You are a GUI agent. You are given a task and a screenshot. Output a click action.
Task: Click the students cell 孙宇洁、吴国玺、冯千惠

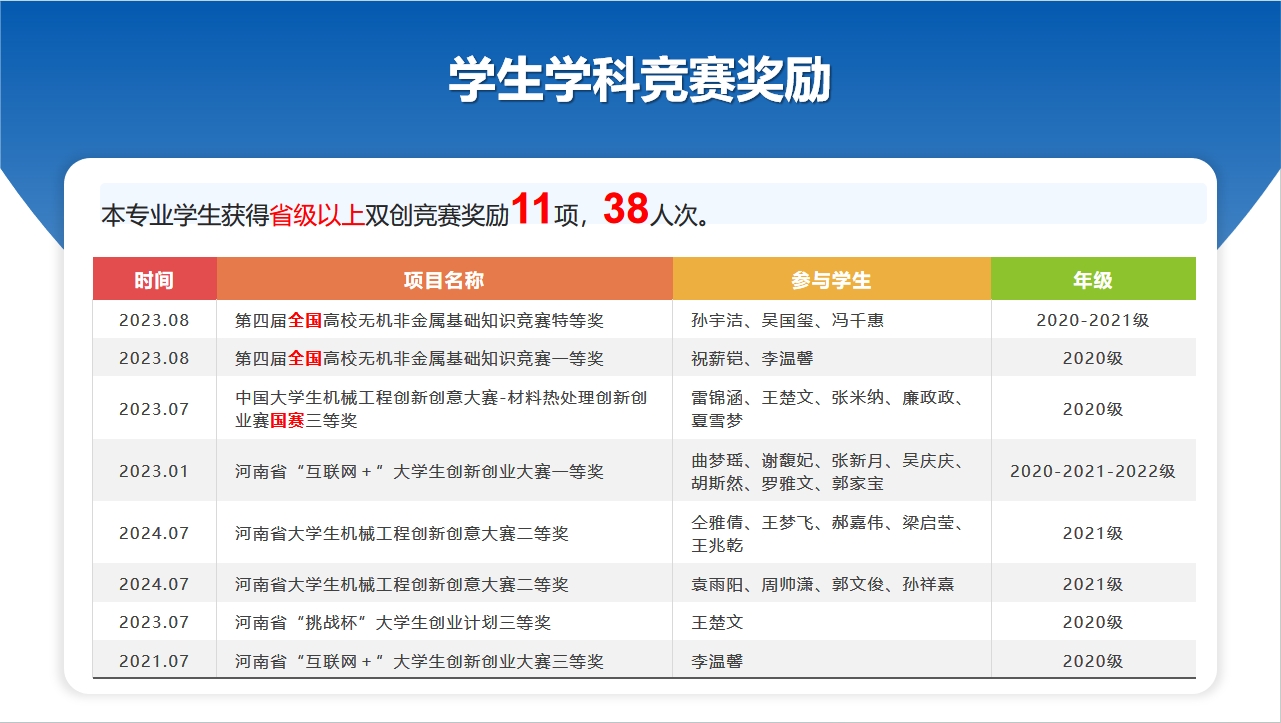[787, 320]
